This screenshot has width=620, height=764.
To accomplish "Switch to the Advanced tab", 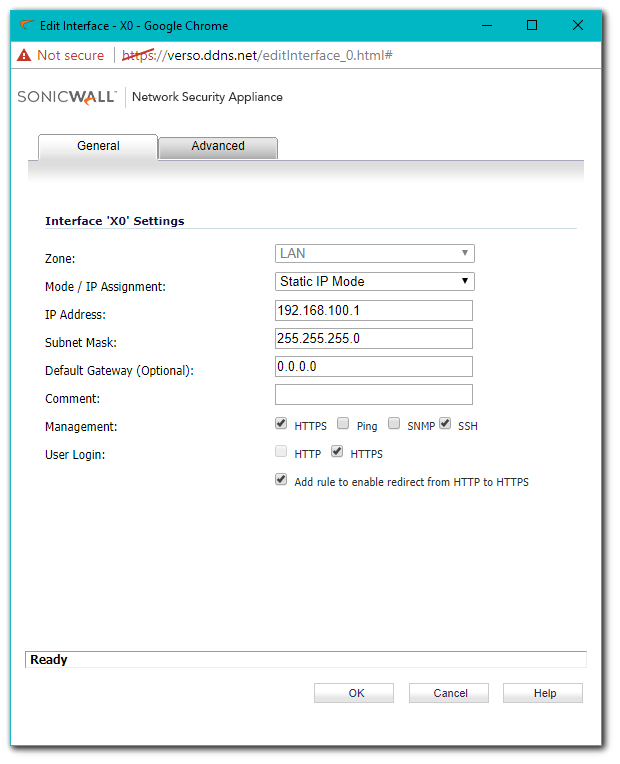I will [218, 146].
